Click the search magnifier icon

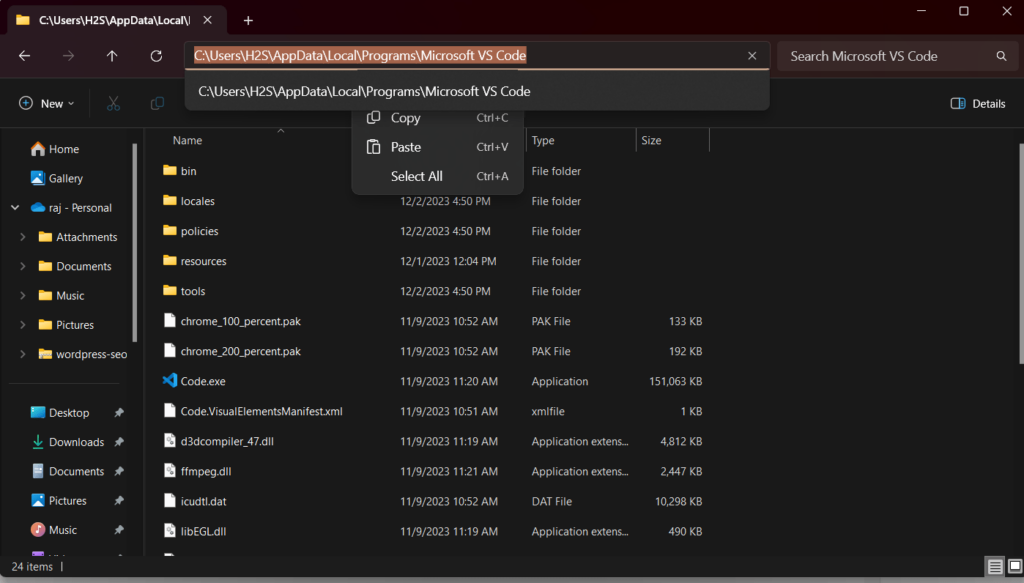pos(1001,56)
